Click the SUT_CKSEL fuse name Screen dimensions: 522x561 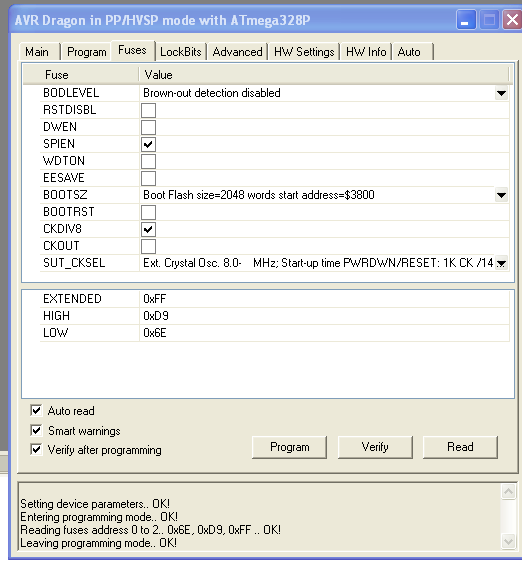pyautogui.click(x=74, y=263)
